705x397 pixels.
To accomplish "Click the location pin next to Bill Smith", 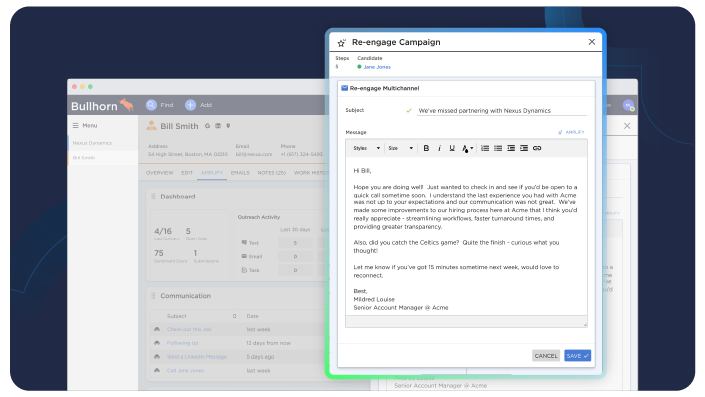I will coord(228,126).
